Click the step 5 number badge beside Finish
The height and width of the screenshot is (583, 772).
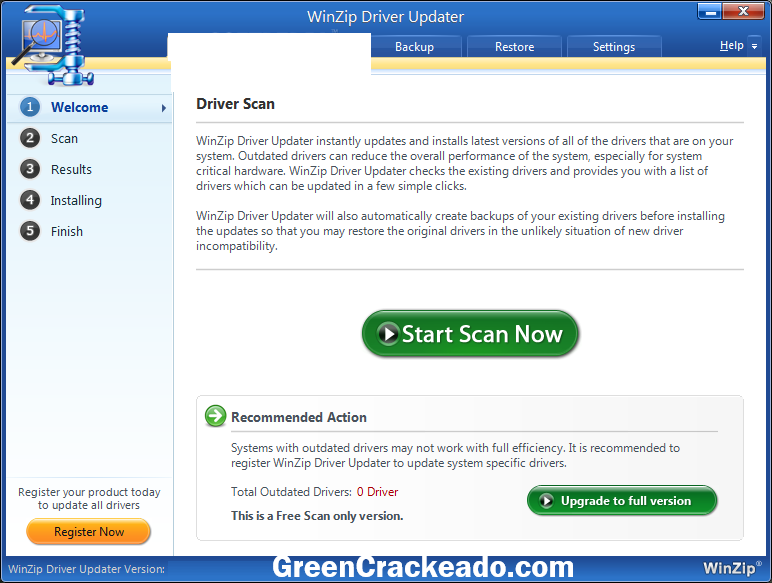30,231
